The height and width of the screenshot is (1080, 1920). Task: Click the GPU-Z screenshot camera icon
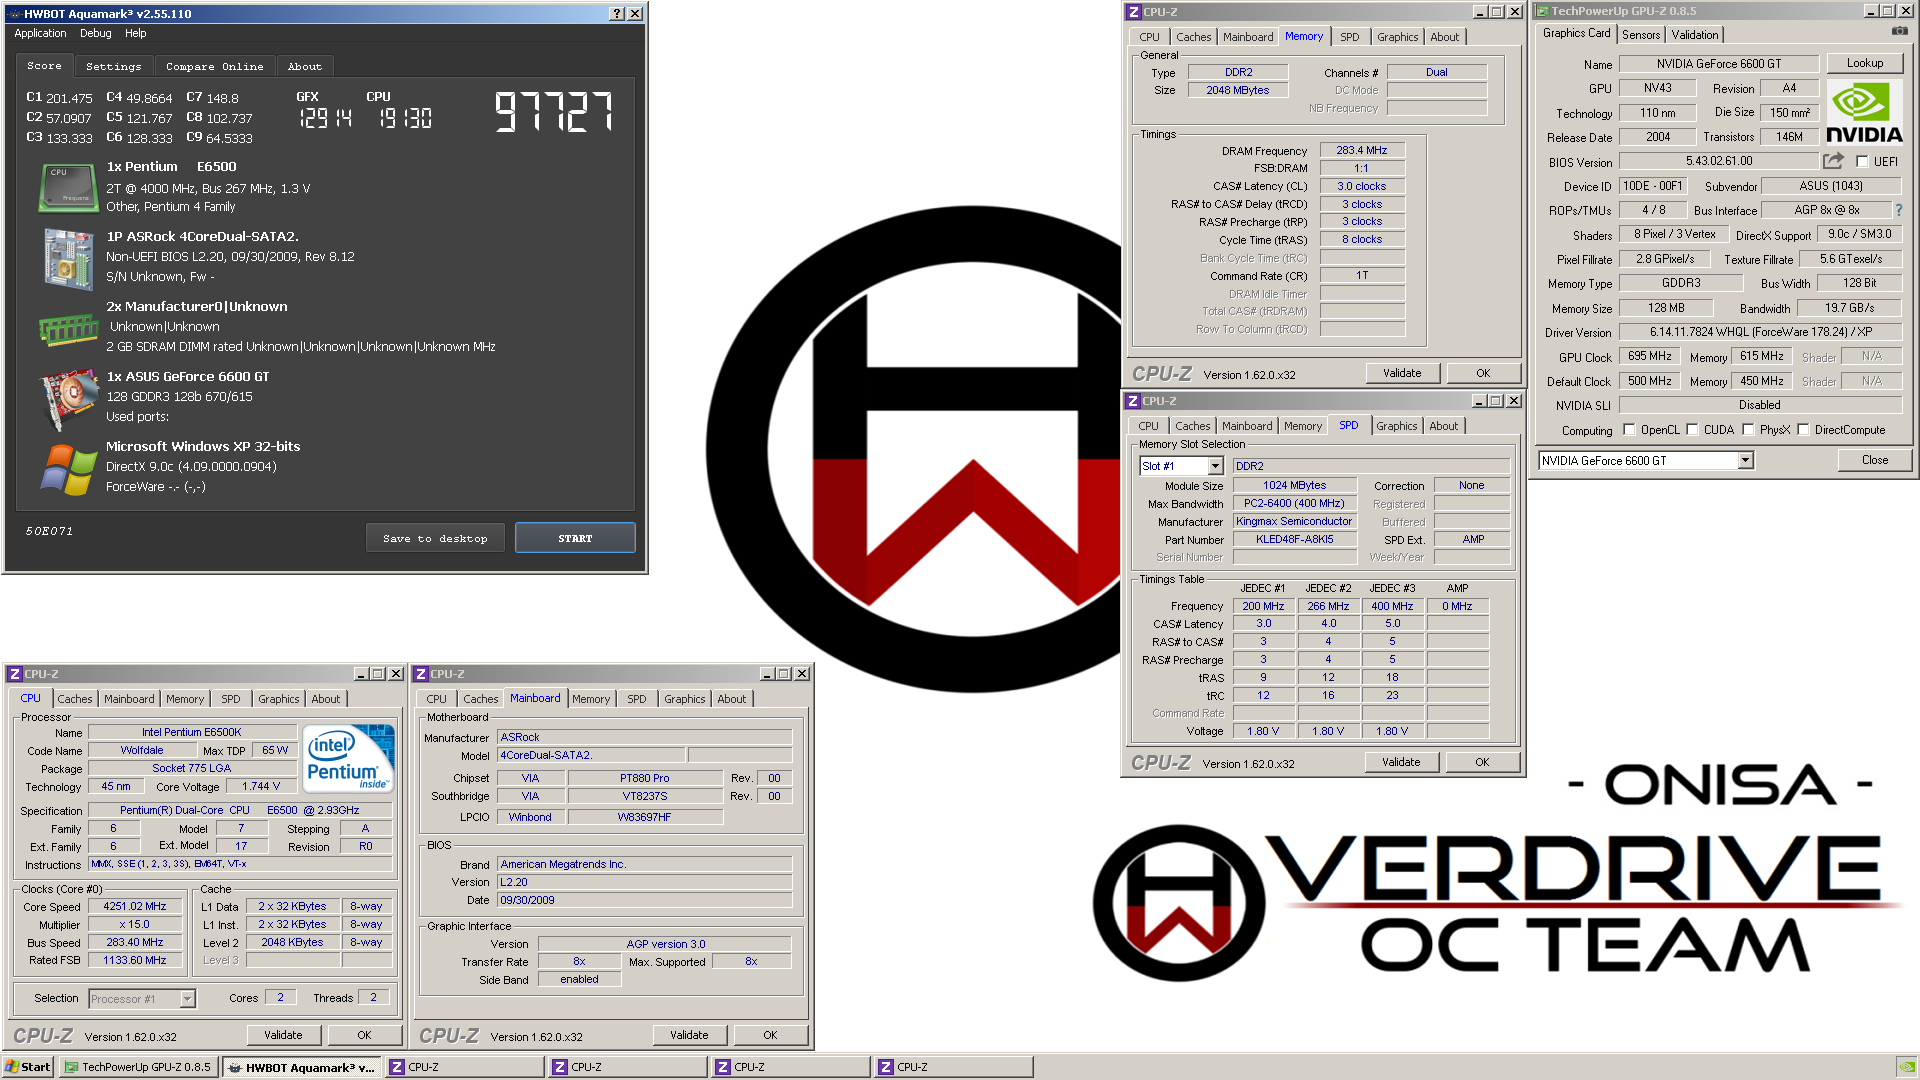[1899, 32]
